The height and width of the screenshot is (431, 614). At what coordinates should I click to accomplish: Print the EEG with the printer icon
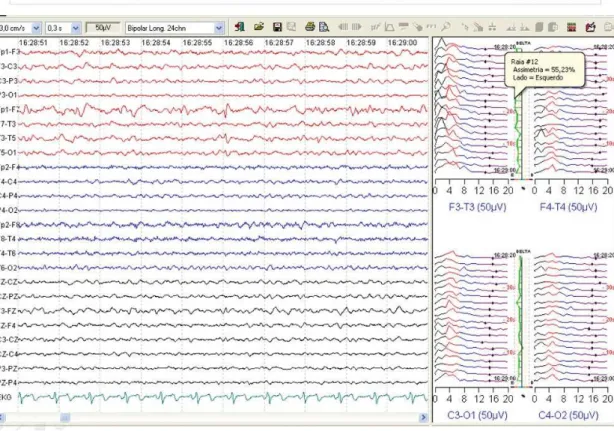pos(310,27)
